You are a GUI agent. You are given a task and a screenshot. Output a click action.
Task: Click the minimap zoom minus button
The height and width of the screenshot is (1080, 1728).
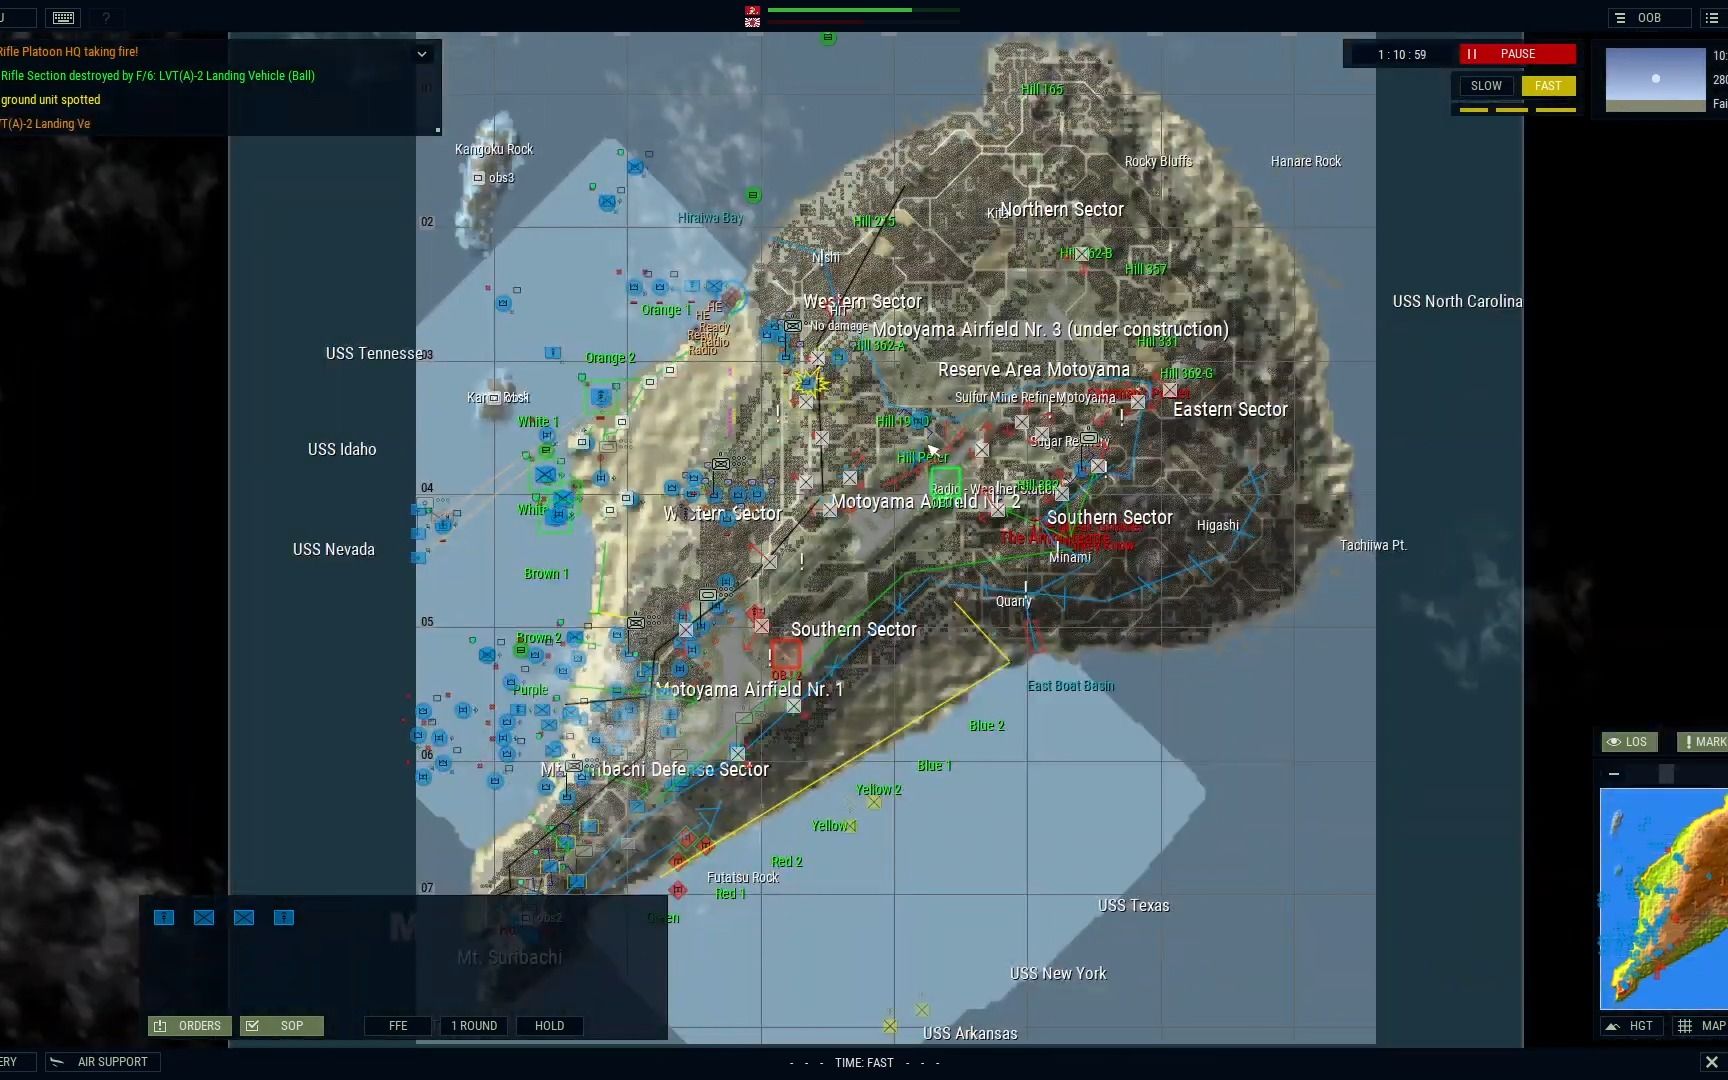point(1613,774)
